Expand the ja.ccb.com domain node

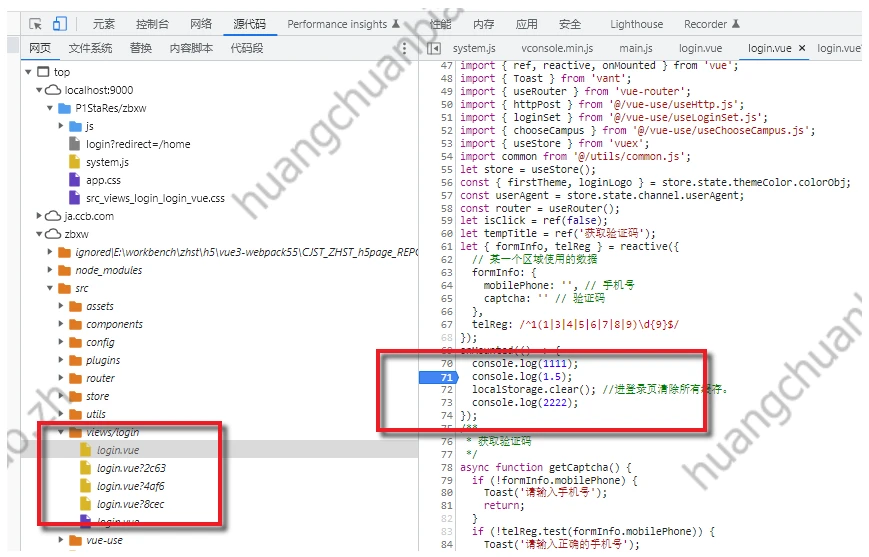[x=39, y=215]
